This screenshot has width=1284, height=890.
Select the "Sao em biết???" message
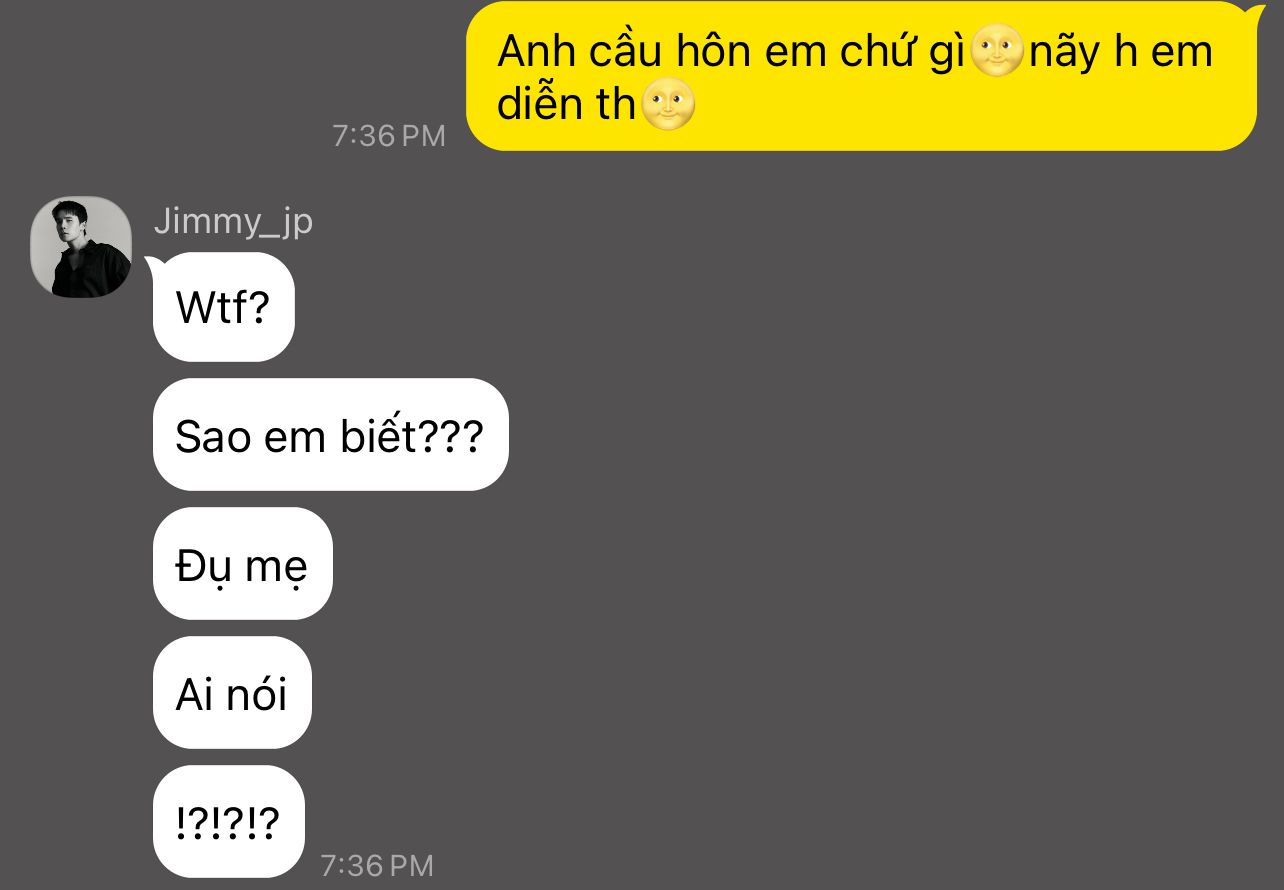330,435
